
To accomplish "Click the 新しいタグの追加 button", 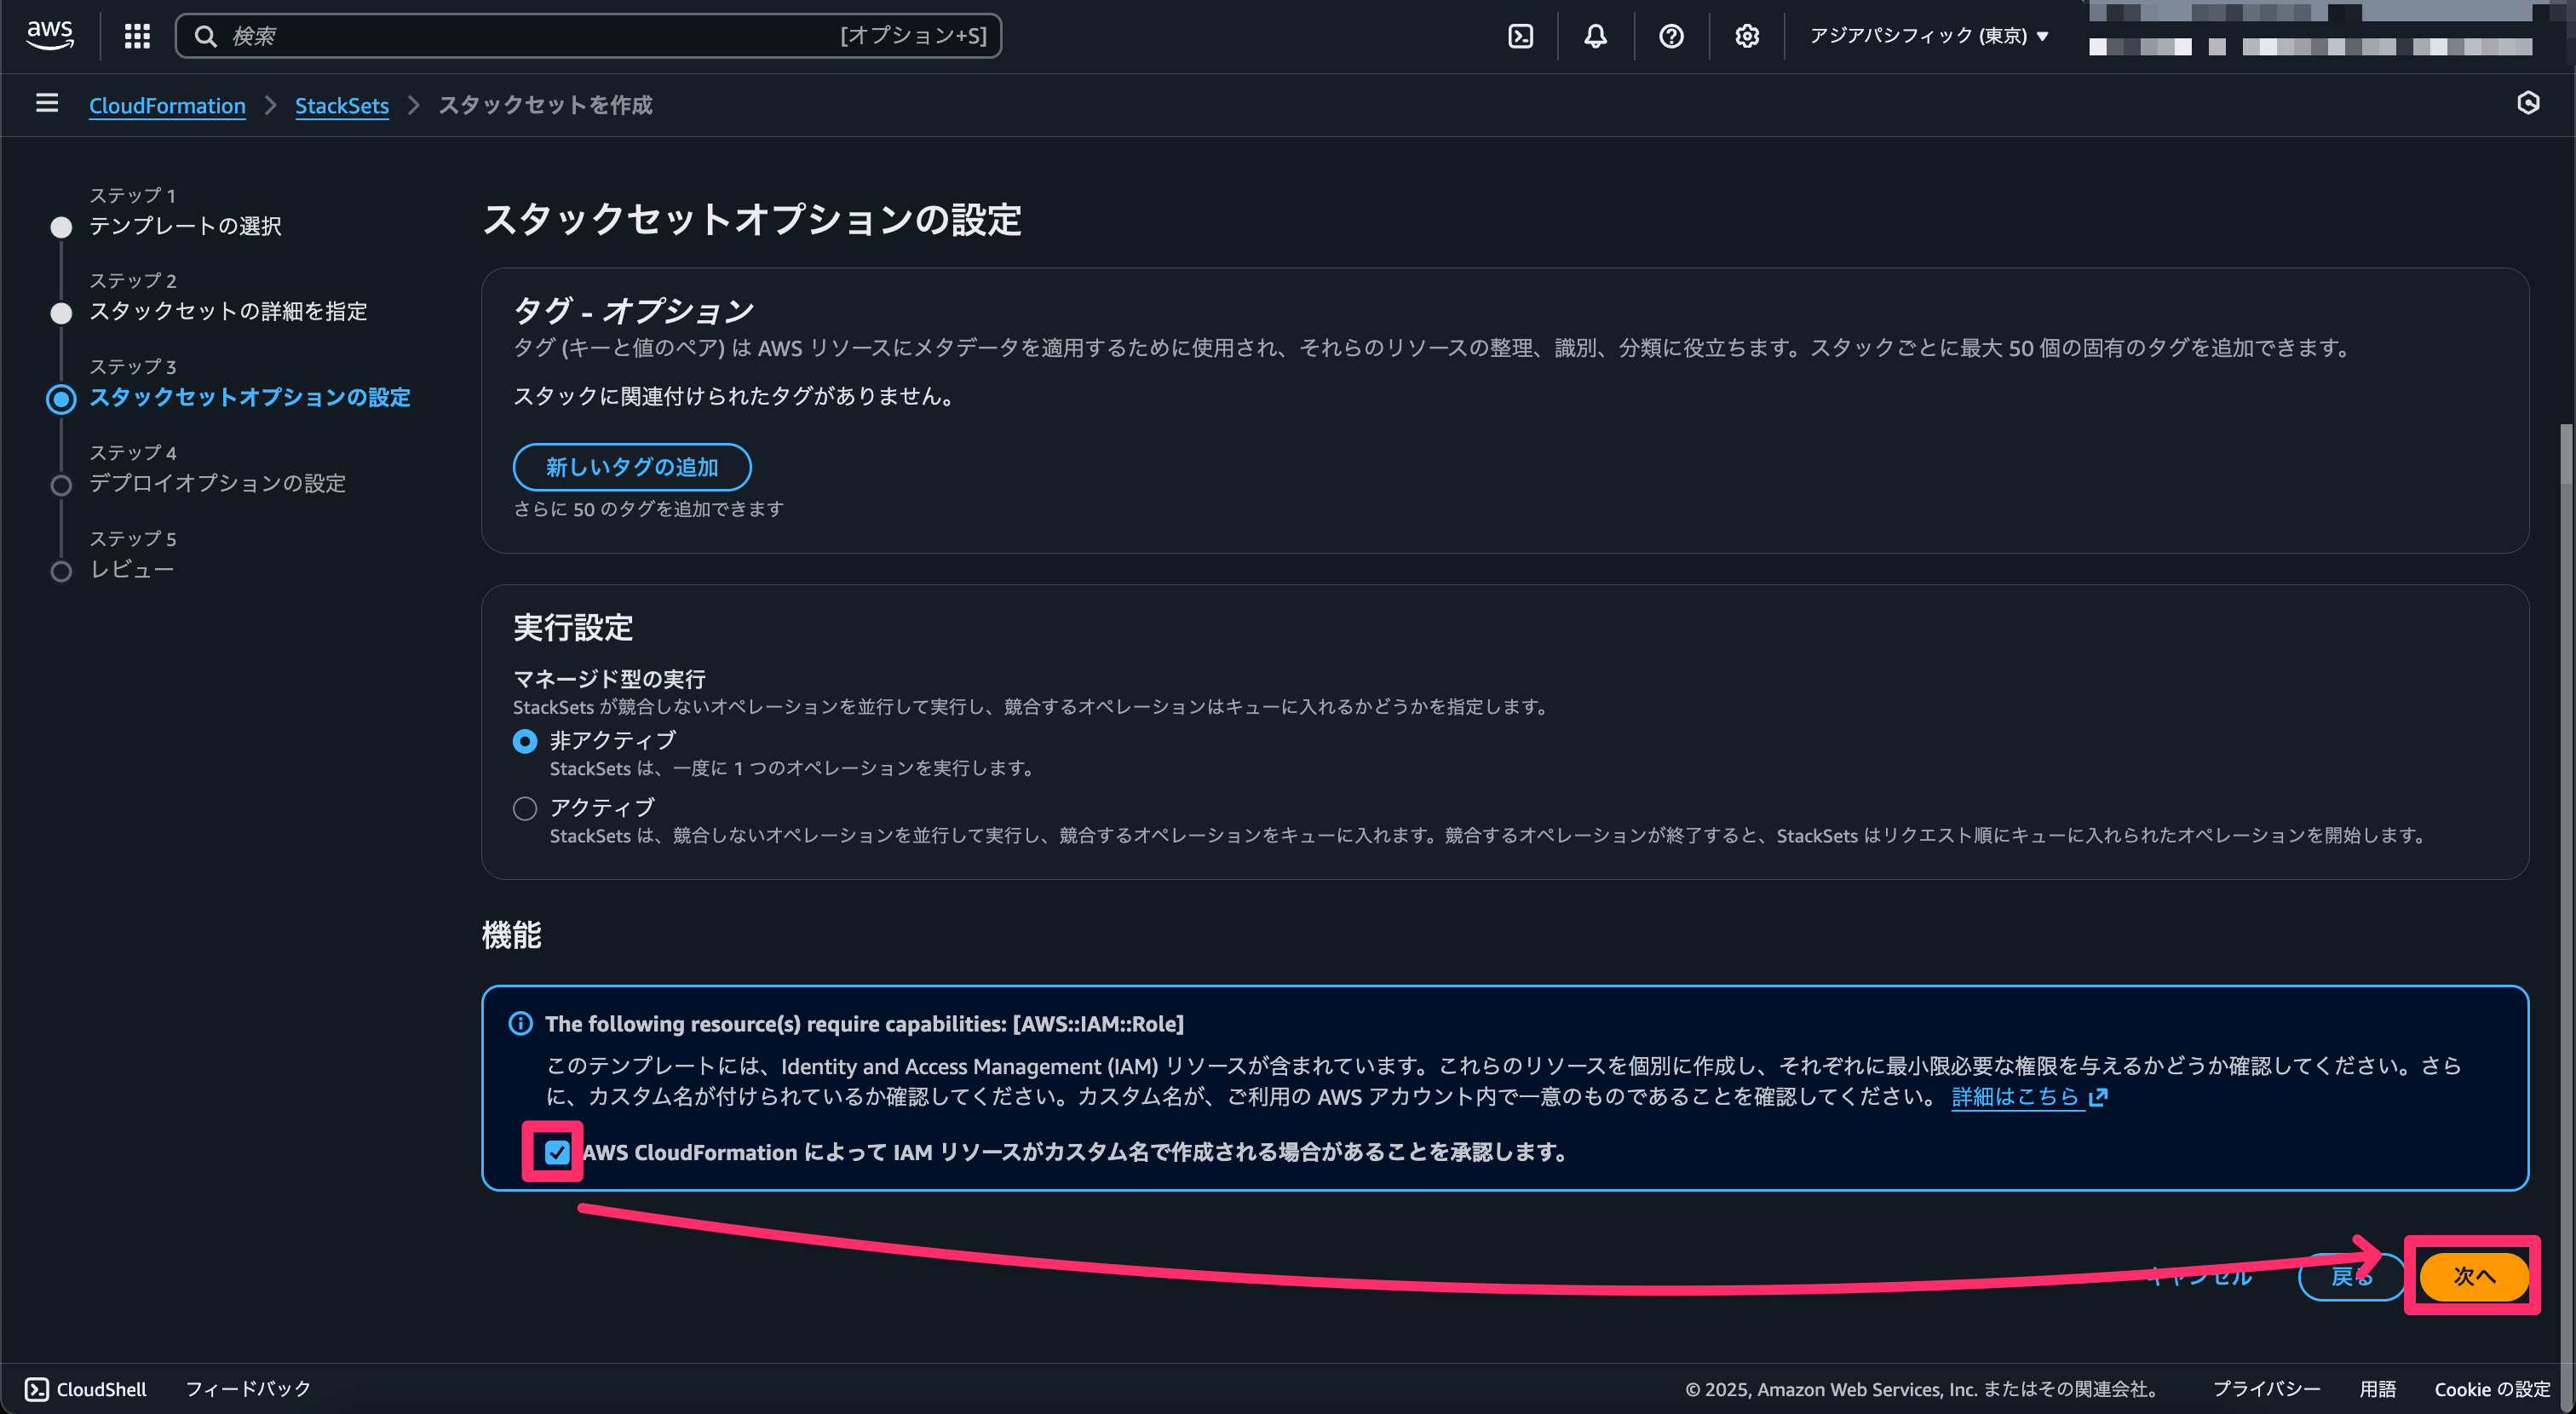I will [631, 466].
